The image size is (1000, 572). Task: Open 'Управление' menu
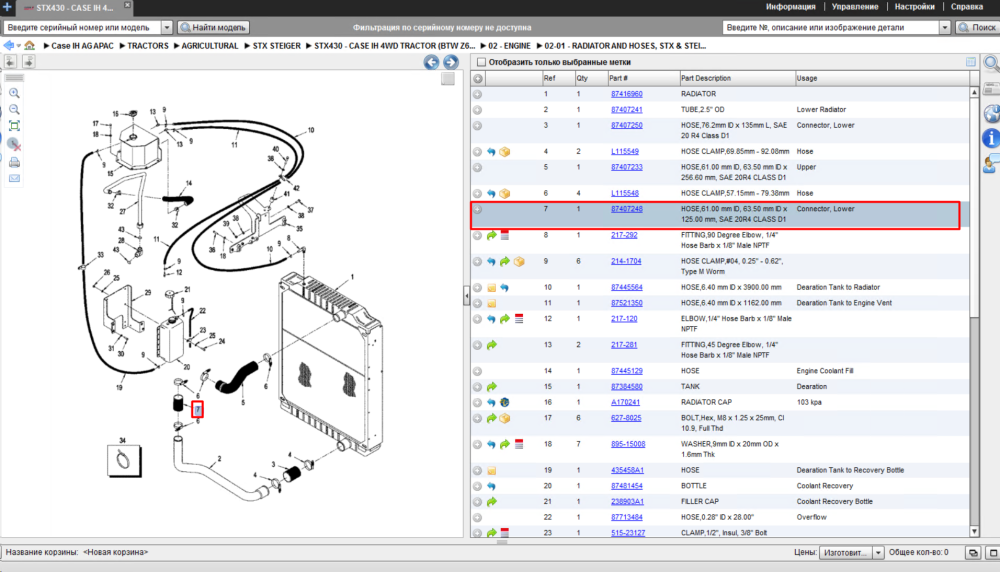(855, 7)
